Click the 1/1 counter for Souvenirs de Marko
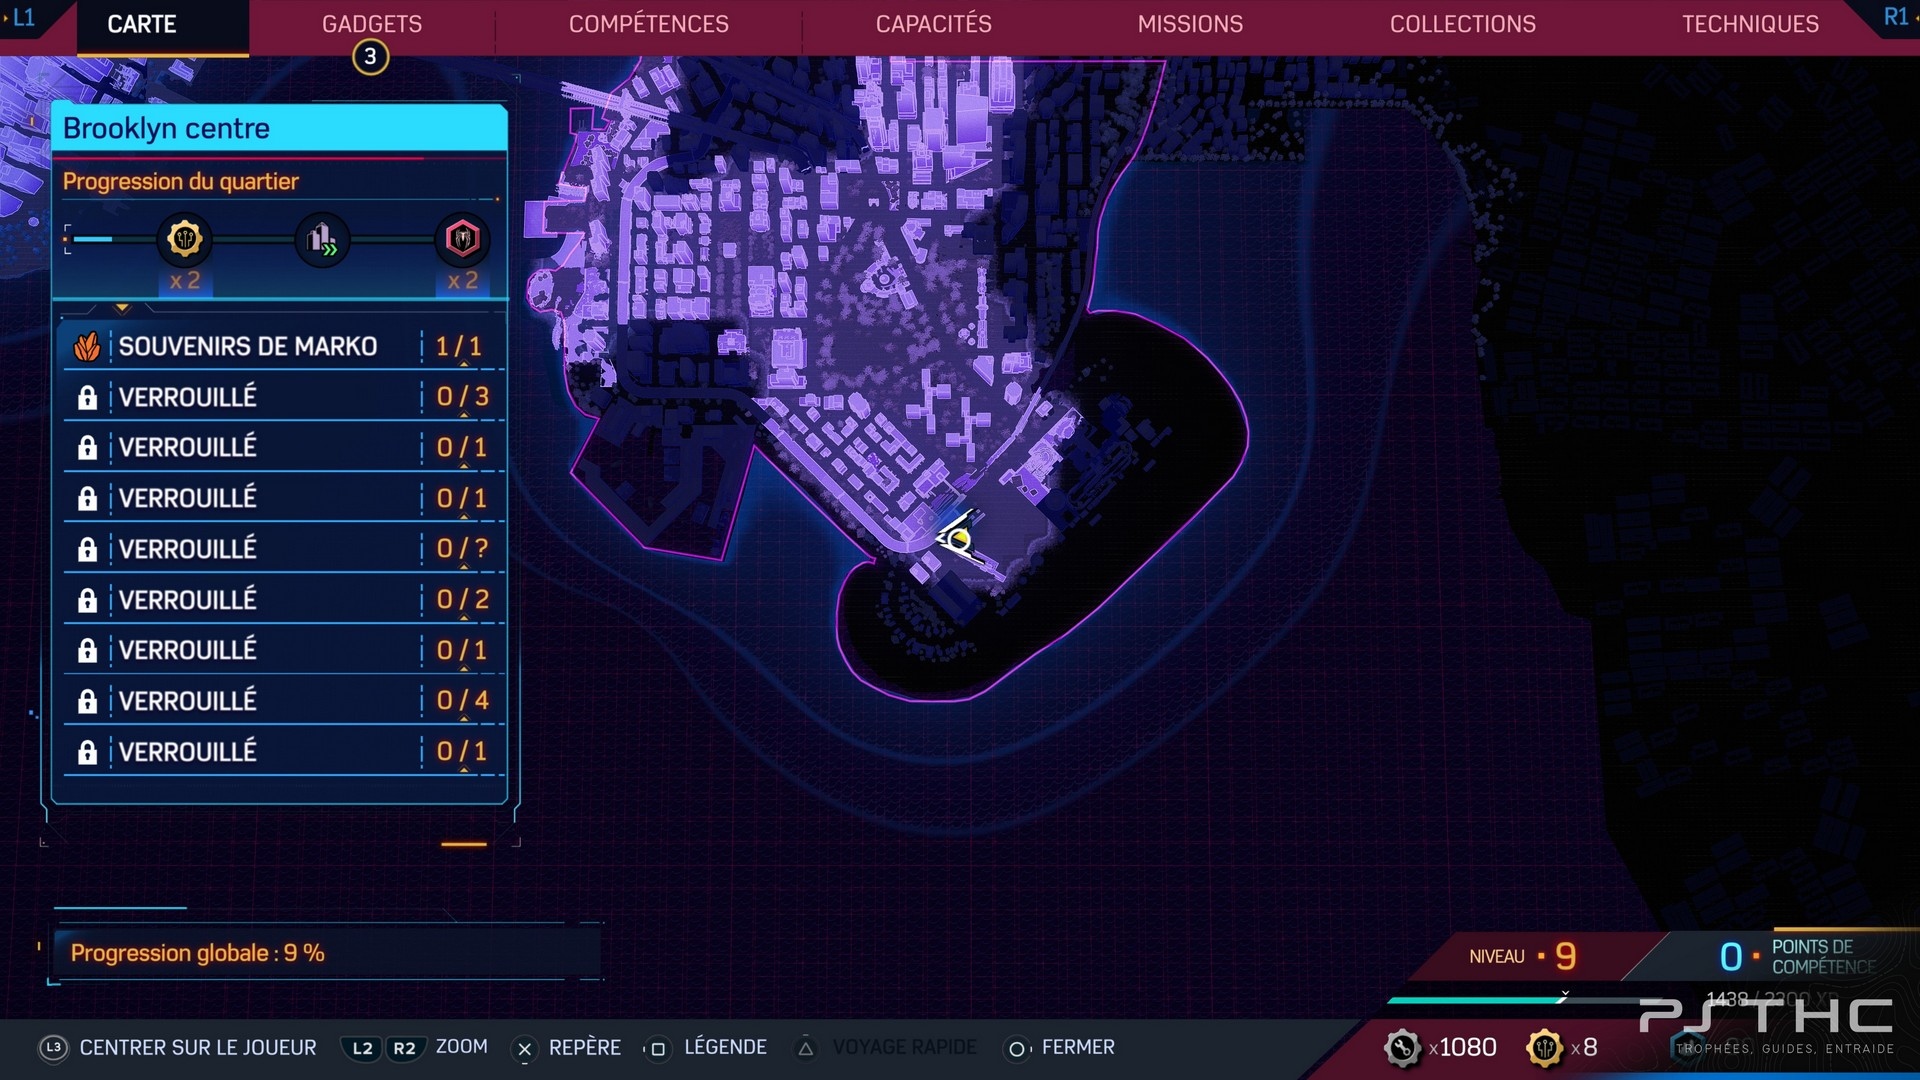 pos(459,346)
